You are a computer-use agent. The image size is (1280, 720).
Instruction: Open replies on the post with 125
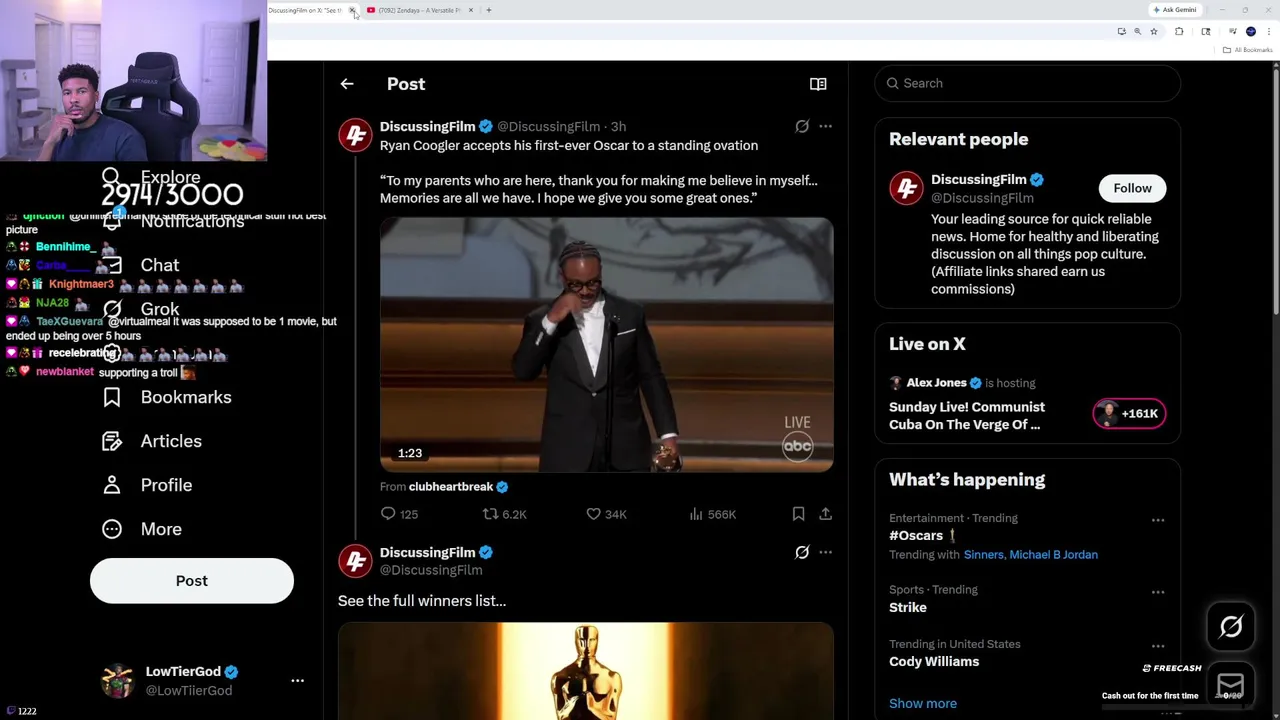point(399,514)
